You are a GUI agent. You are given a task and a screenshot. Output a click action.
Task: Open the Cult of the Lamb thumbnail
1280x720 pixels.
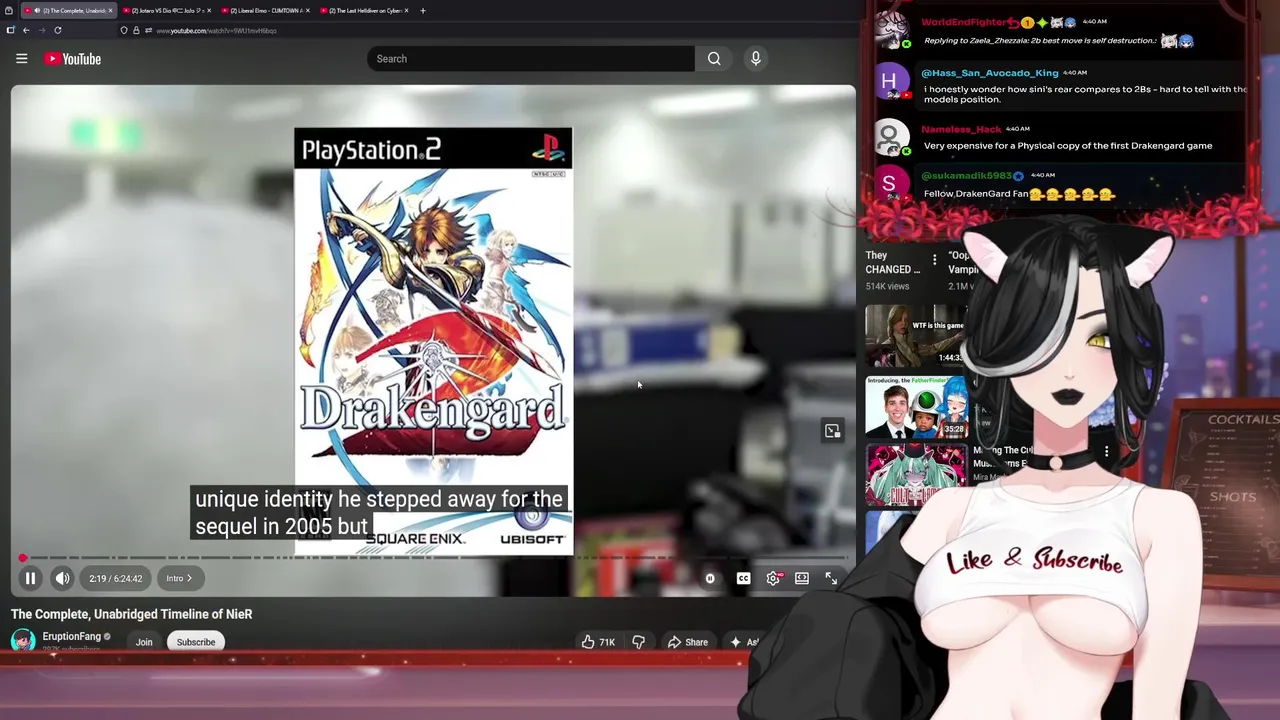click(x=916, y=476)
